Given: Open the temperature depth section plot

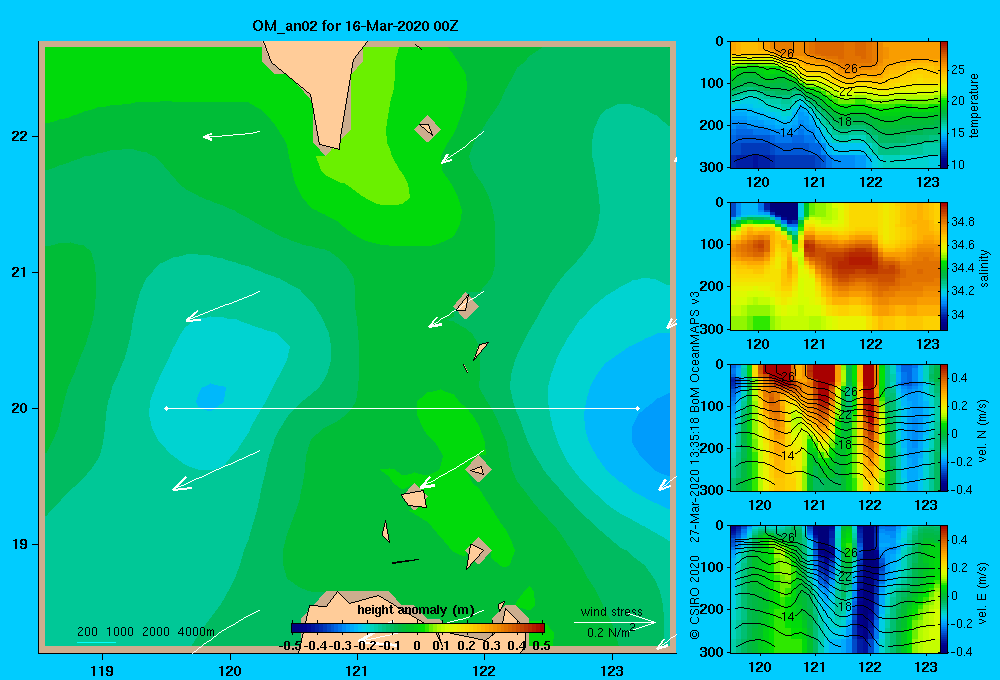Looking at the screenshot, I should point(834,105).
